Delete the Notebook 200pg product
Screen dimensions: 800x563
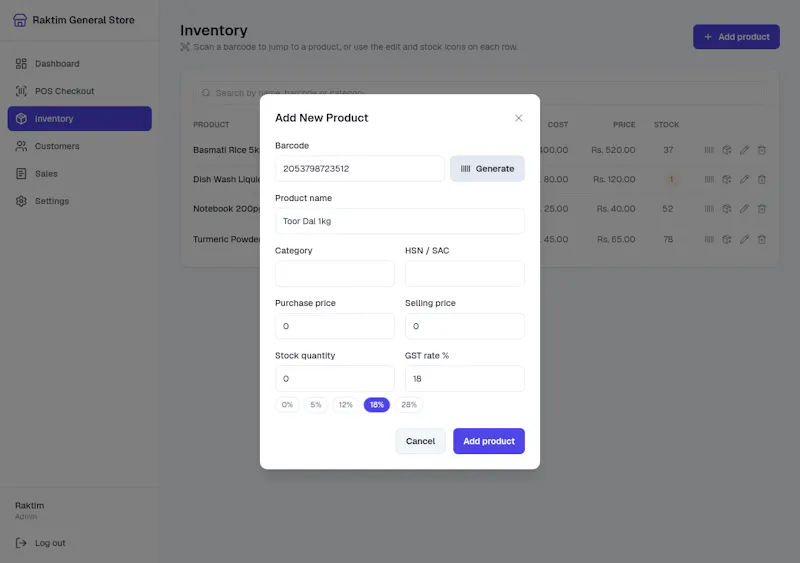click(x=762, y=209)
